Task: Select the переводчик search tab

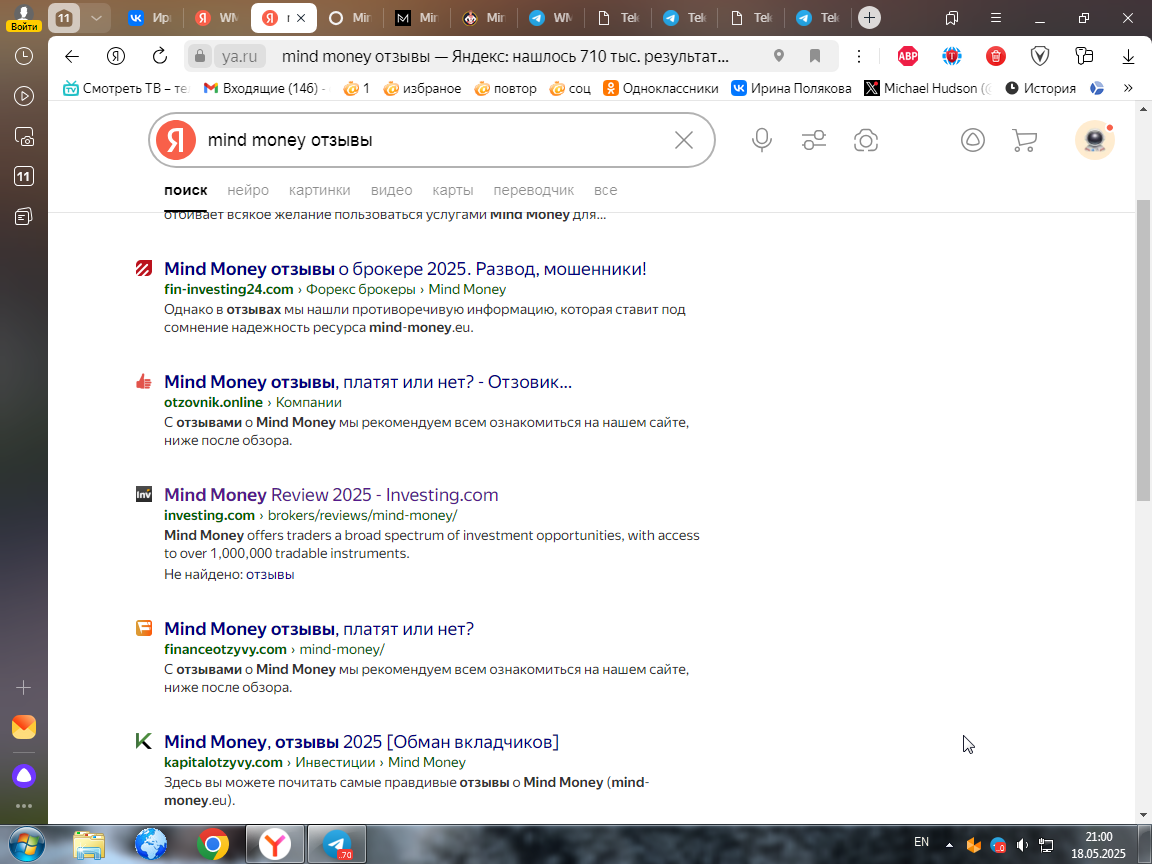Action: coord(533,190)
